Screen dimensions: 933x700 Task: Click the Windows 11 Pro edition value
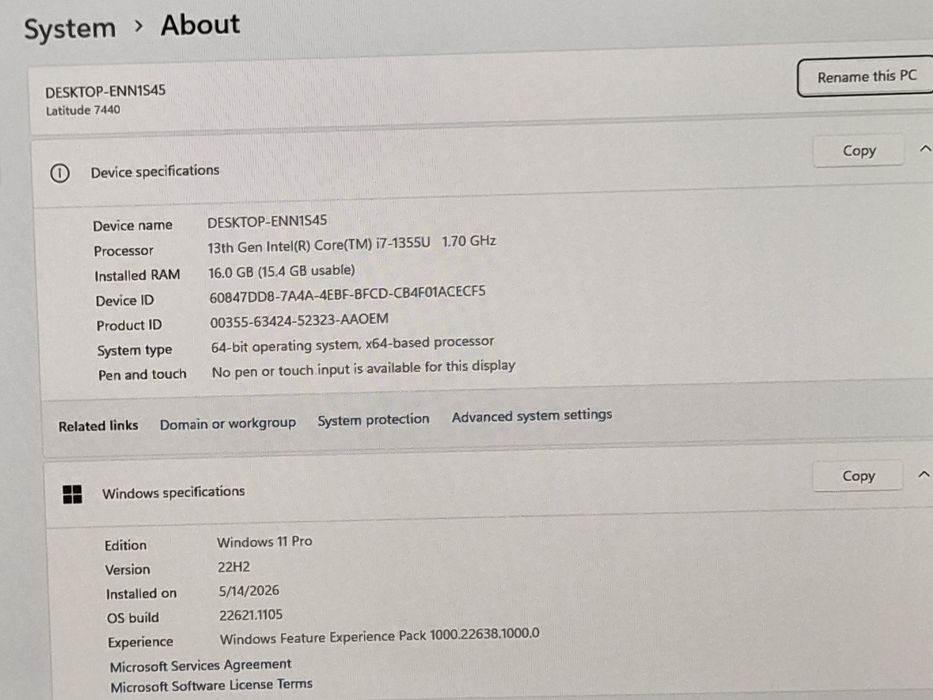click(264, 542)
